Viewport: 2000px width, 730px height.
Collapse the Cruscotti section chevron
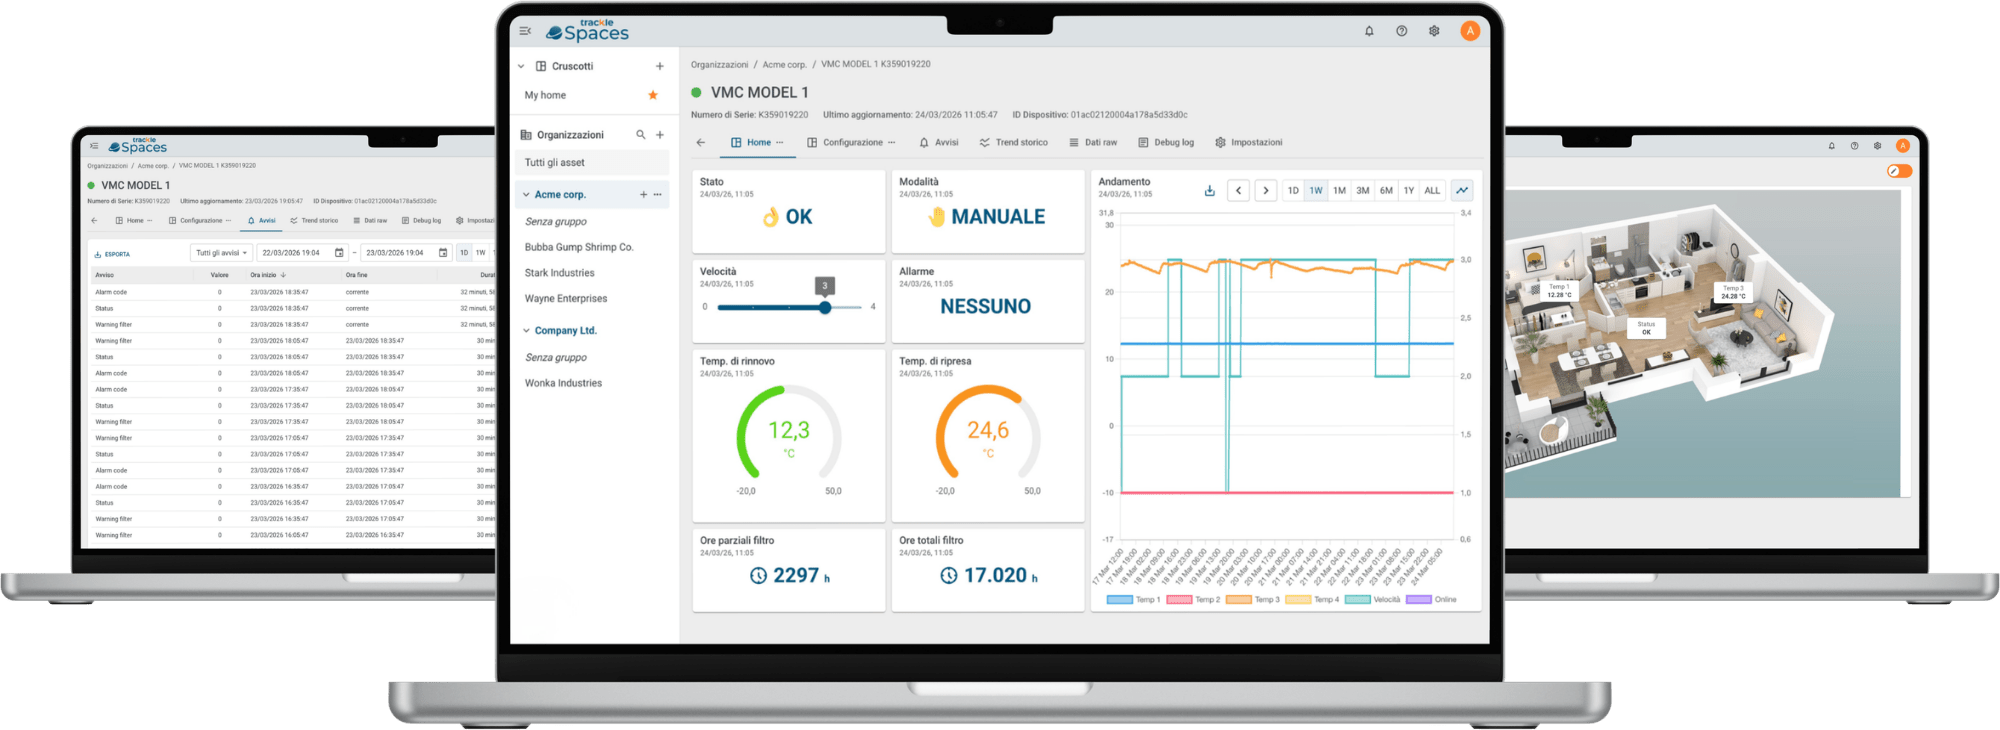click(521, 66)
